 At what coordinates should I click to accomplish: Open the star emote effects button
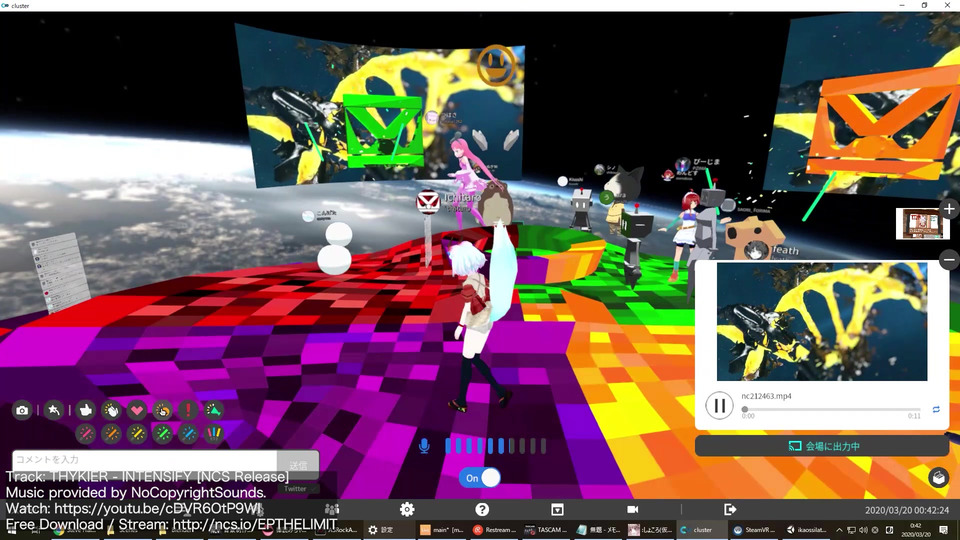coord(54,410)
